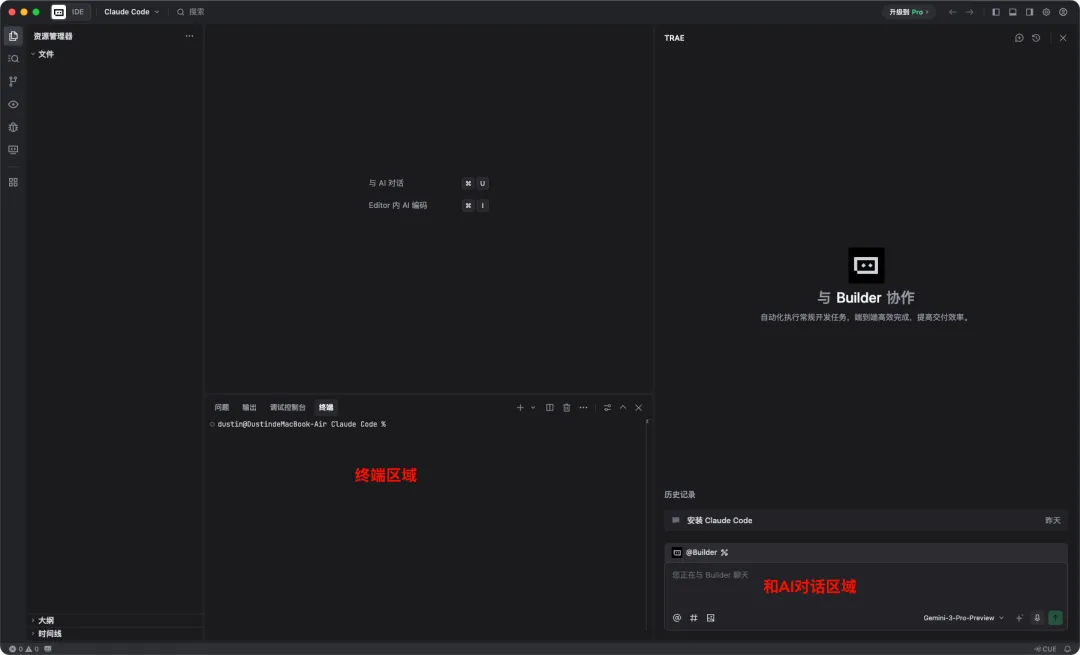Viewport: 1080px width, 655px height.
Task: Open notifications bell in status bar
Action: 1068,649
